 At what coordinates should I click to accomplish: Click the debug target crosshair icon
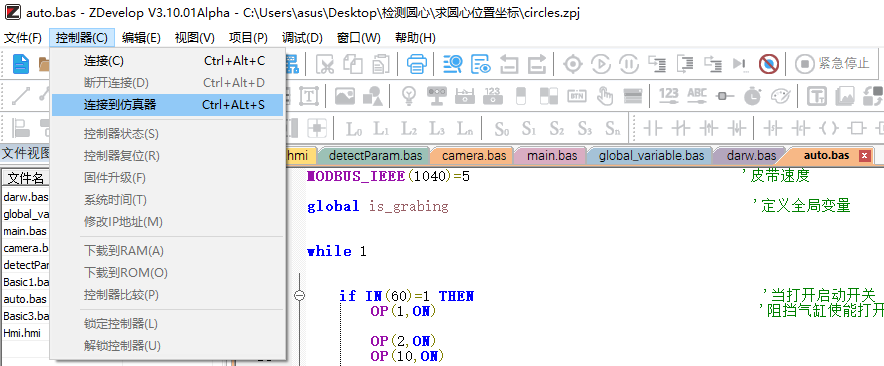pos(573,64)
